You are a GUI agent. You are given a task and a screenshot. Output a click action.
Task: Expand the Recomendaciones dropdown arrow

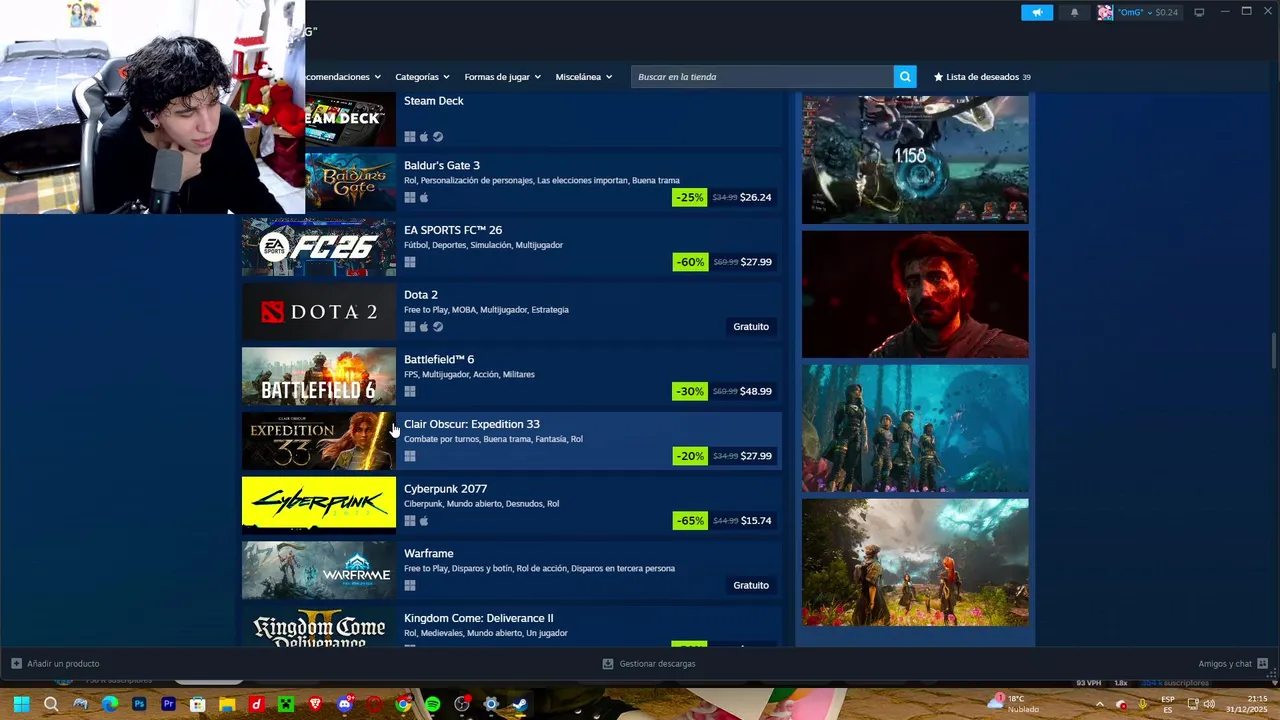(377, 77)
